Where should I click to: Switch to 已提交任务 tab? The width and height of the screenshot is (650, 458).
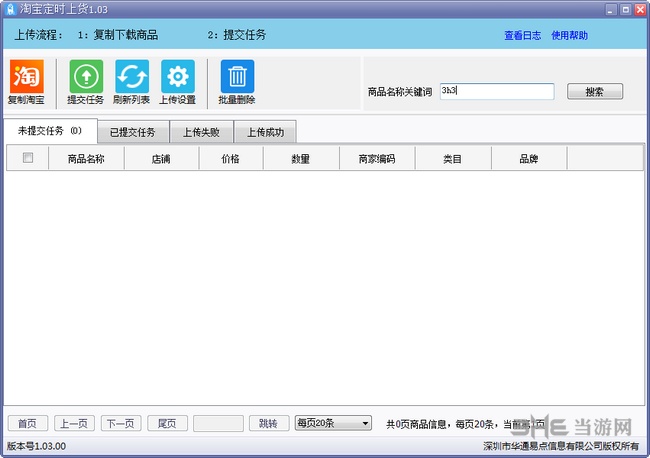click(133, 132)
